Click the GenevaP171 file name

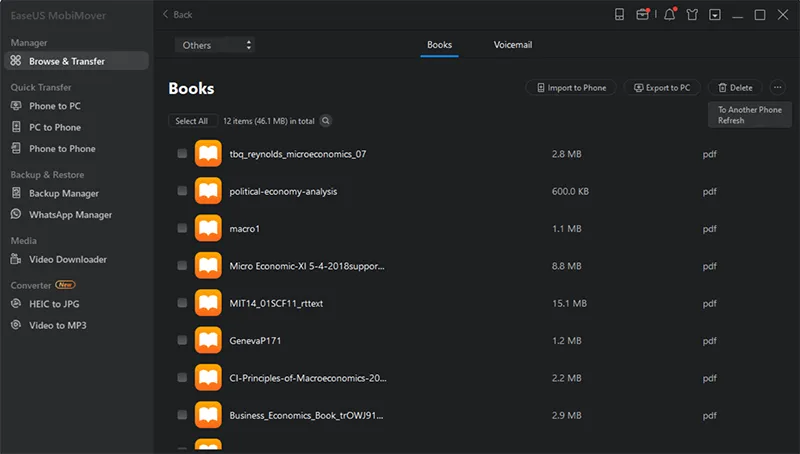(x=255, y=340)
